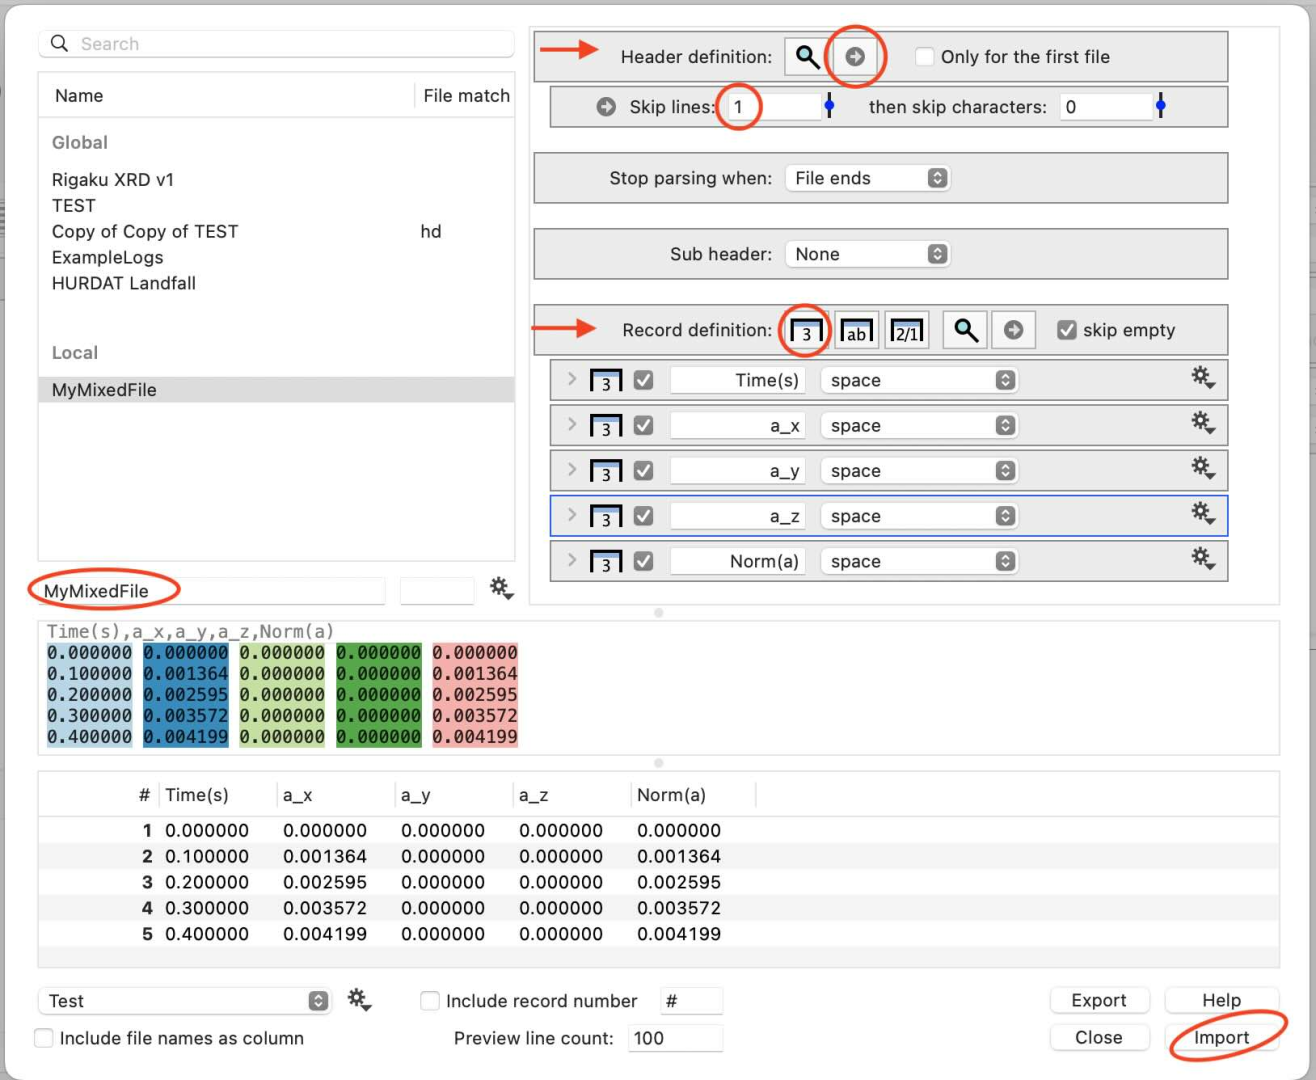Uncheck the skip empty option
The height and width of the screenshot is (1080, 1316).
pyautogui.click(x=1067, y=330)
